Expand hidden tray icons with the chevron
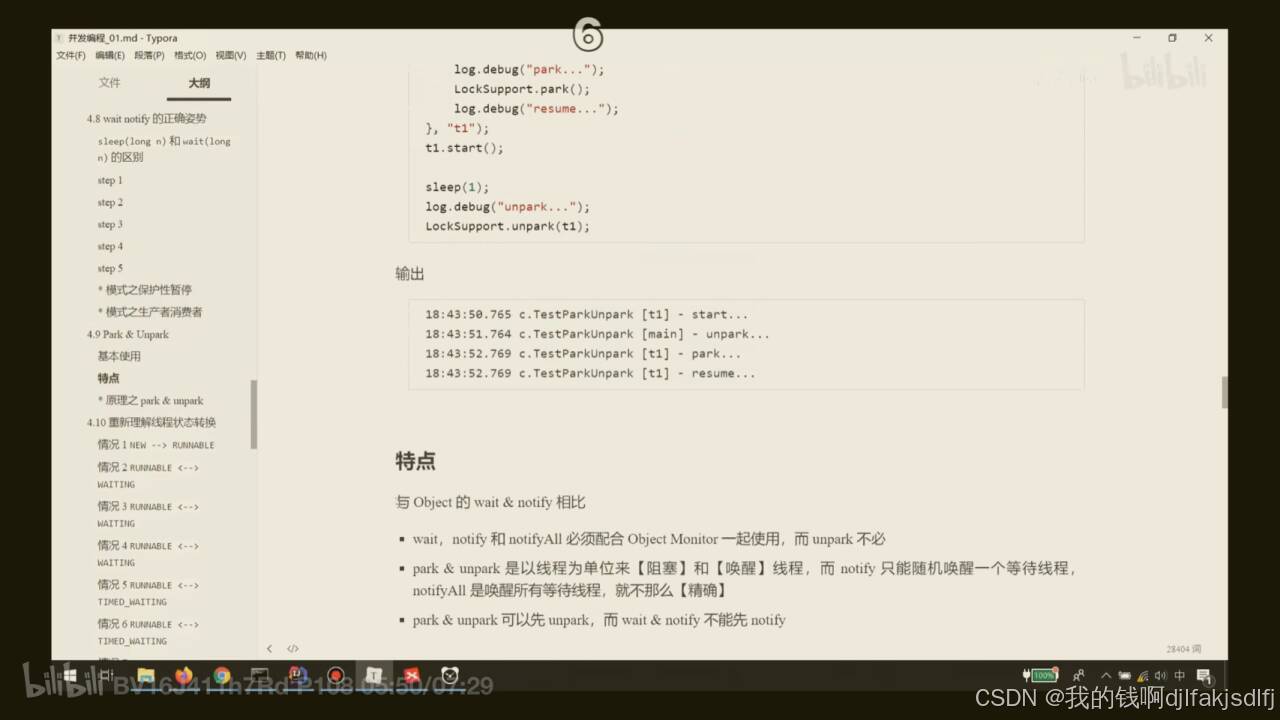Screen dimensions: 1280x720 (x=1106, y=675)
